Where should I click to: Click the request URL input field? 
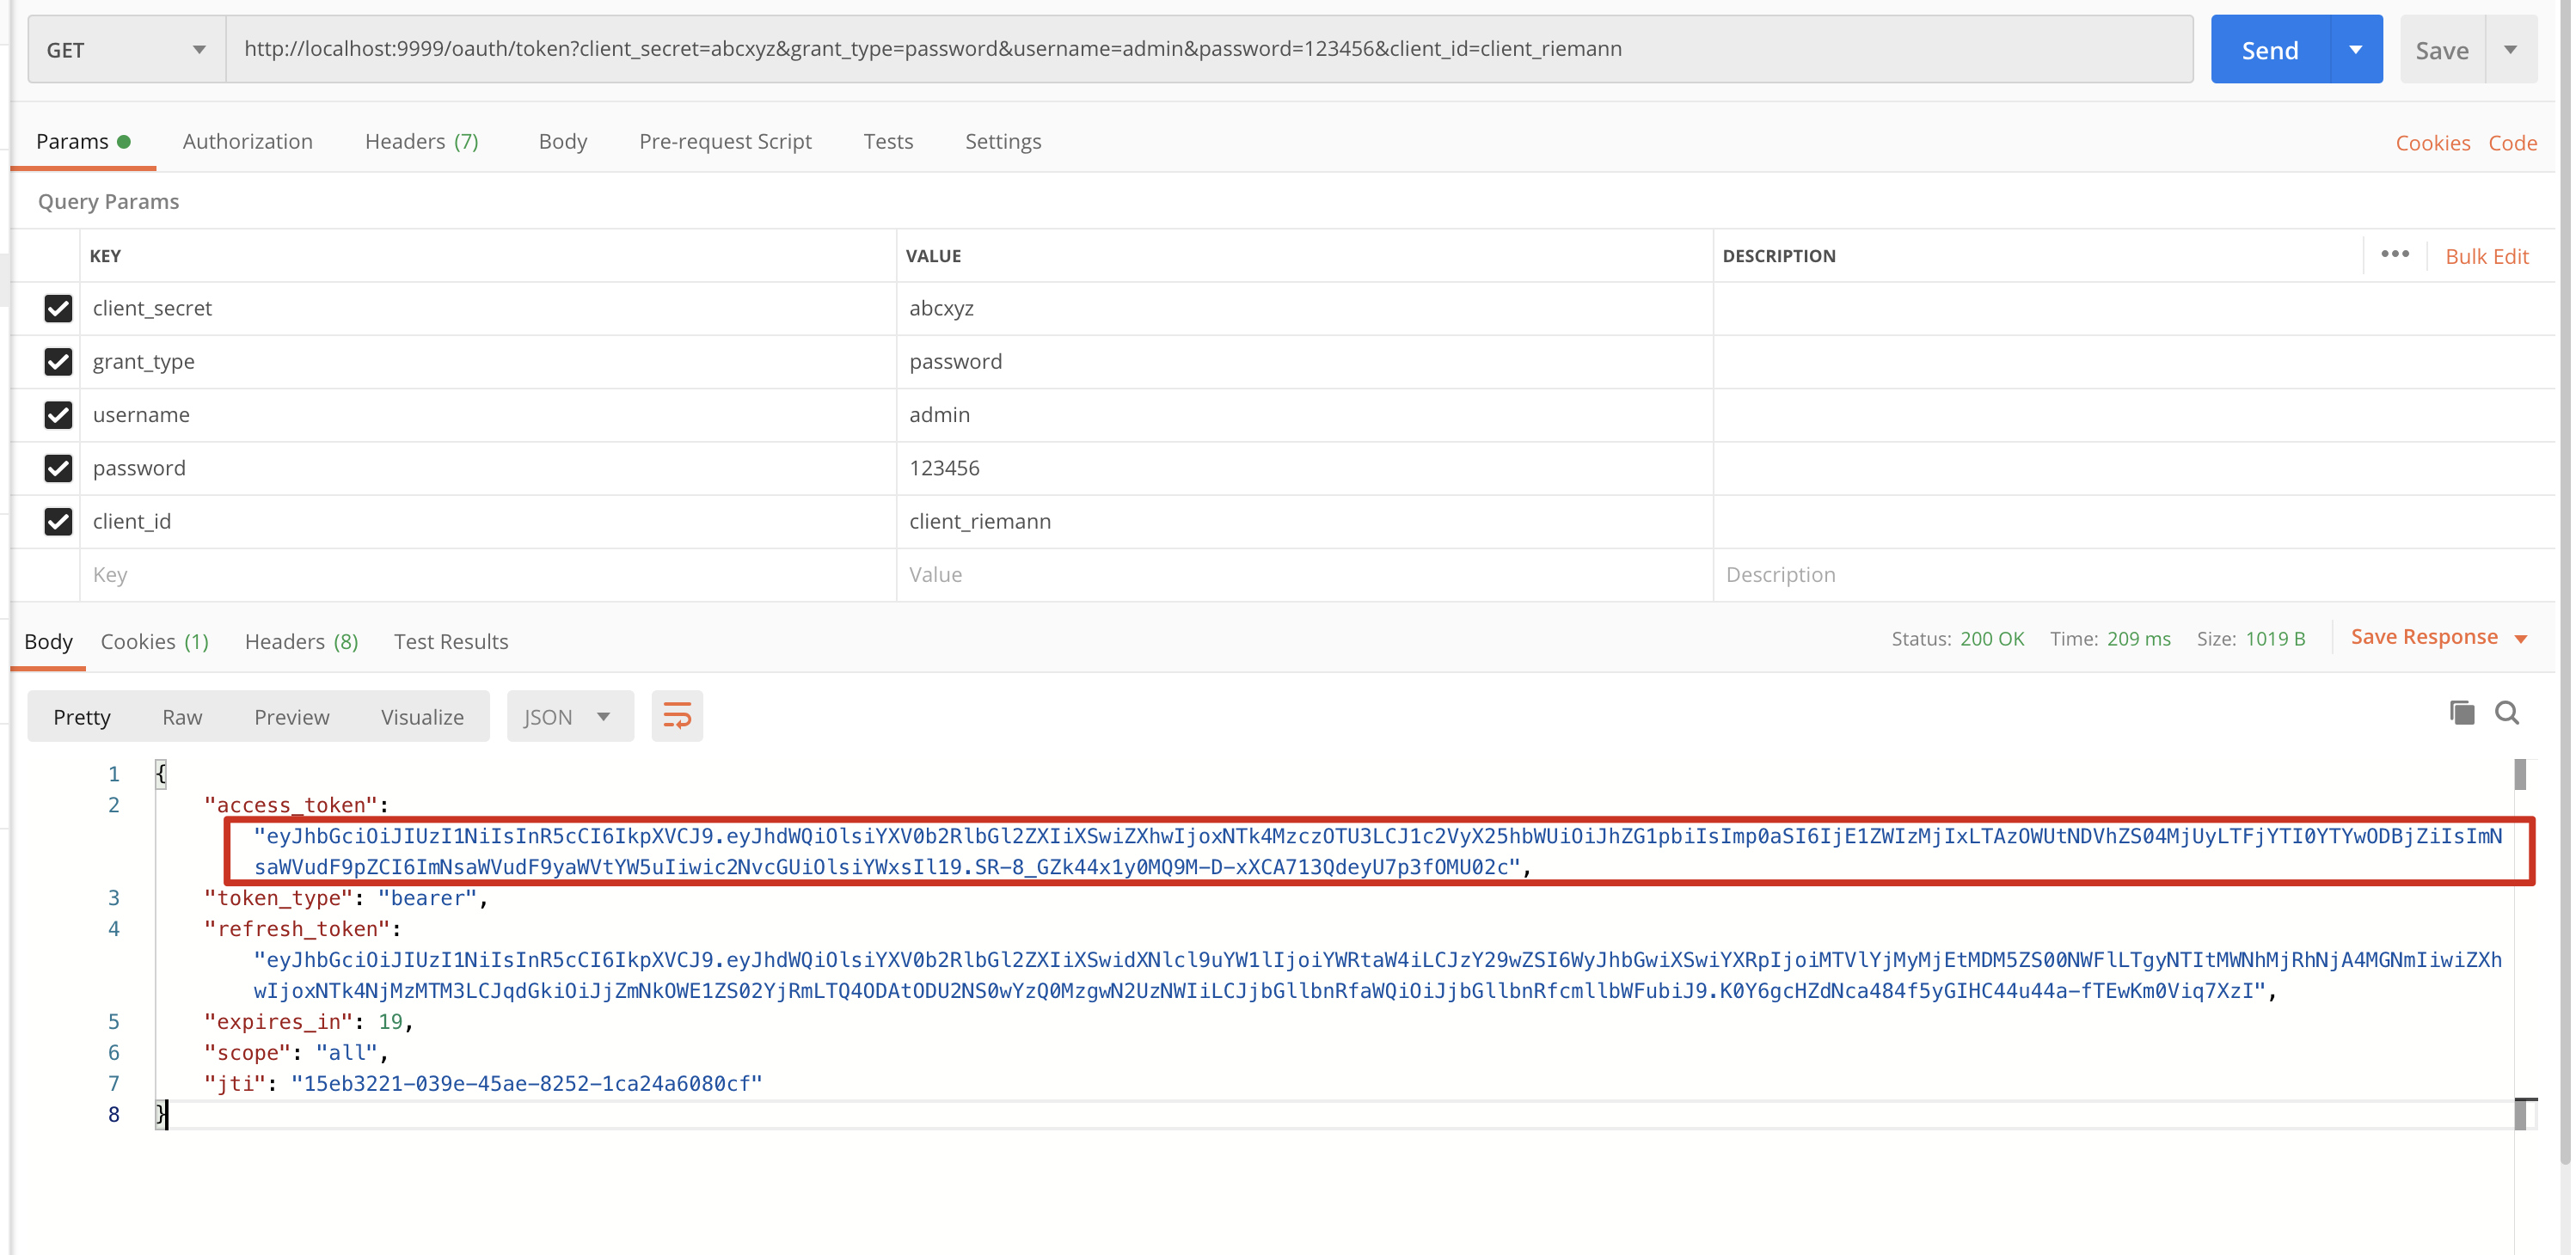coord(1200,49)
